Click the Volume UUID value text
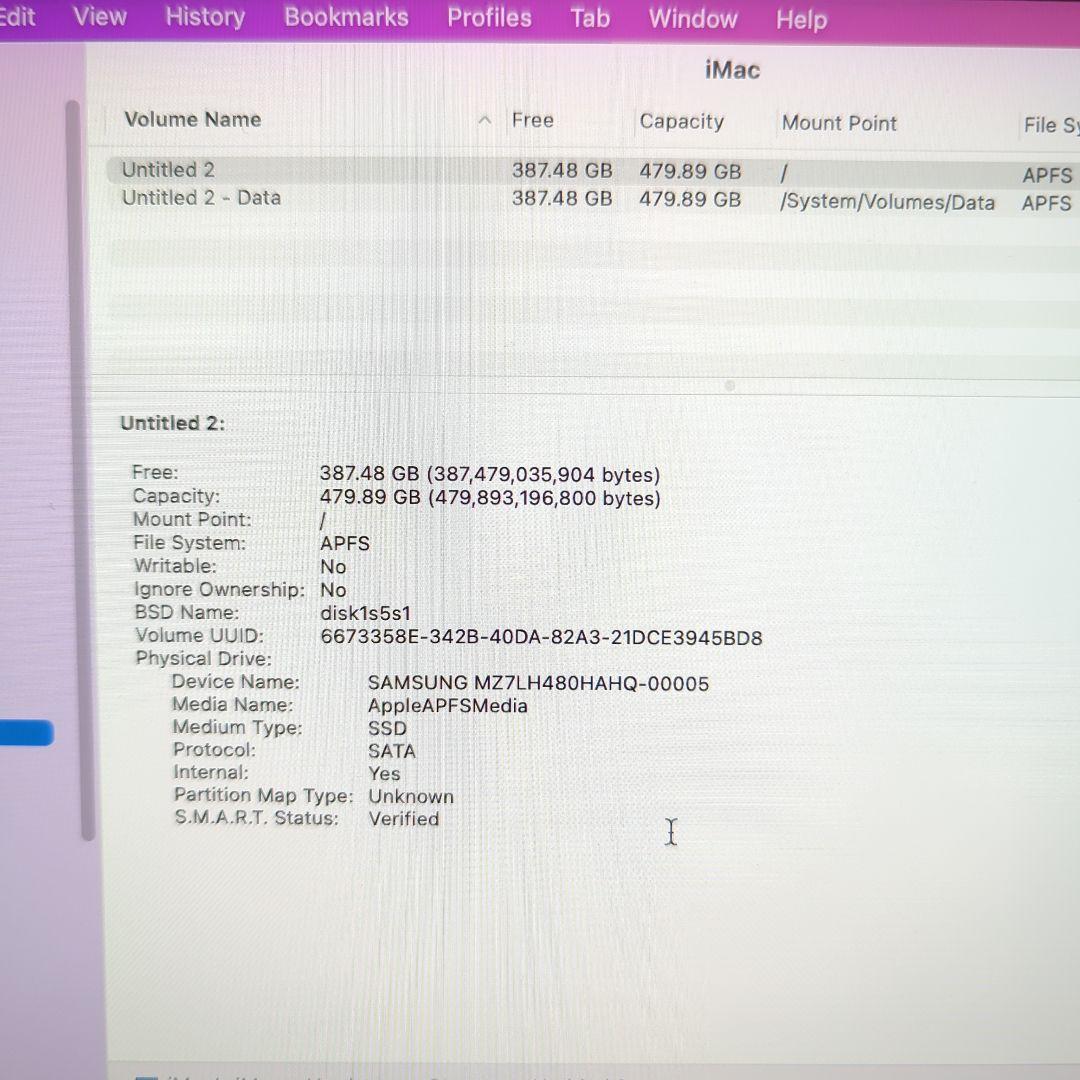This screenshot has width=1080, height=1080. click(542, 636)
